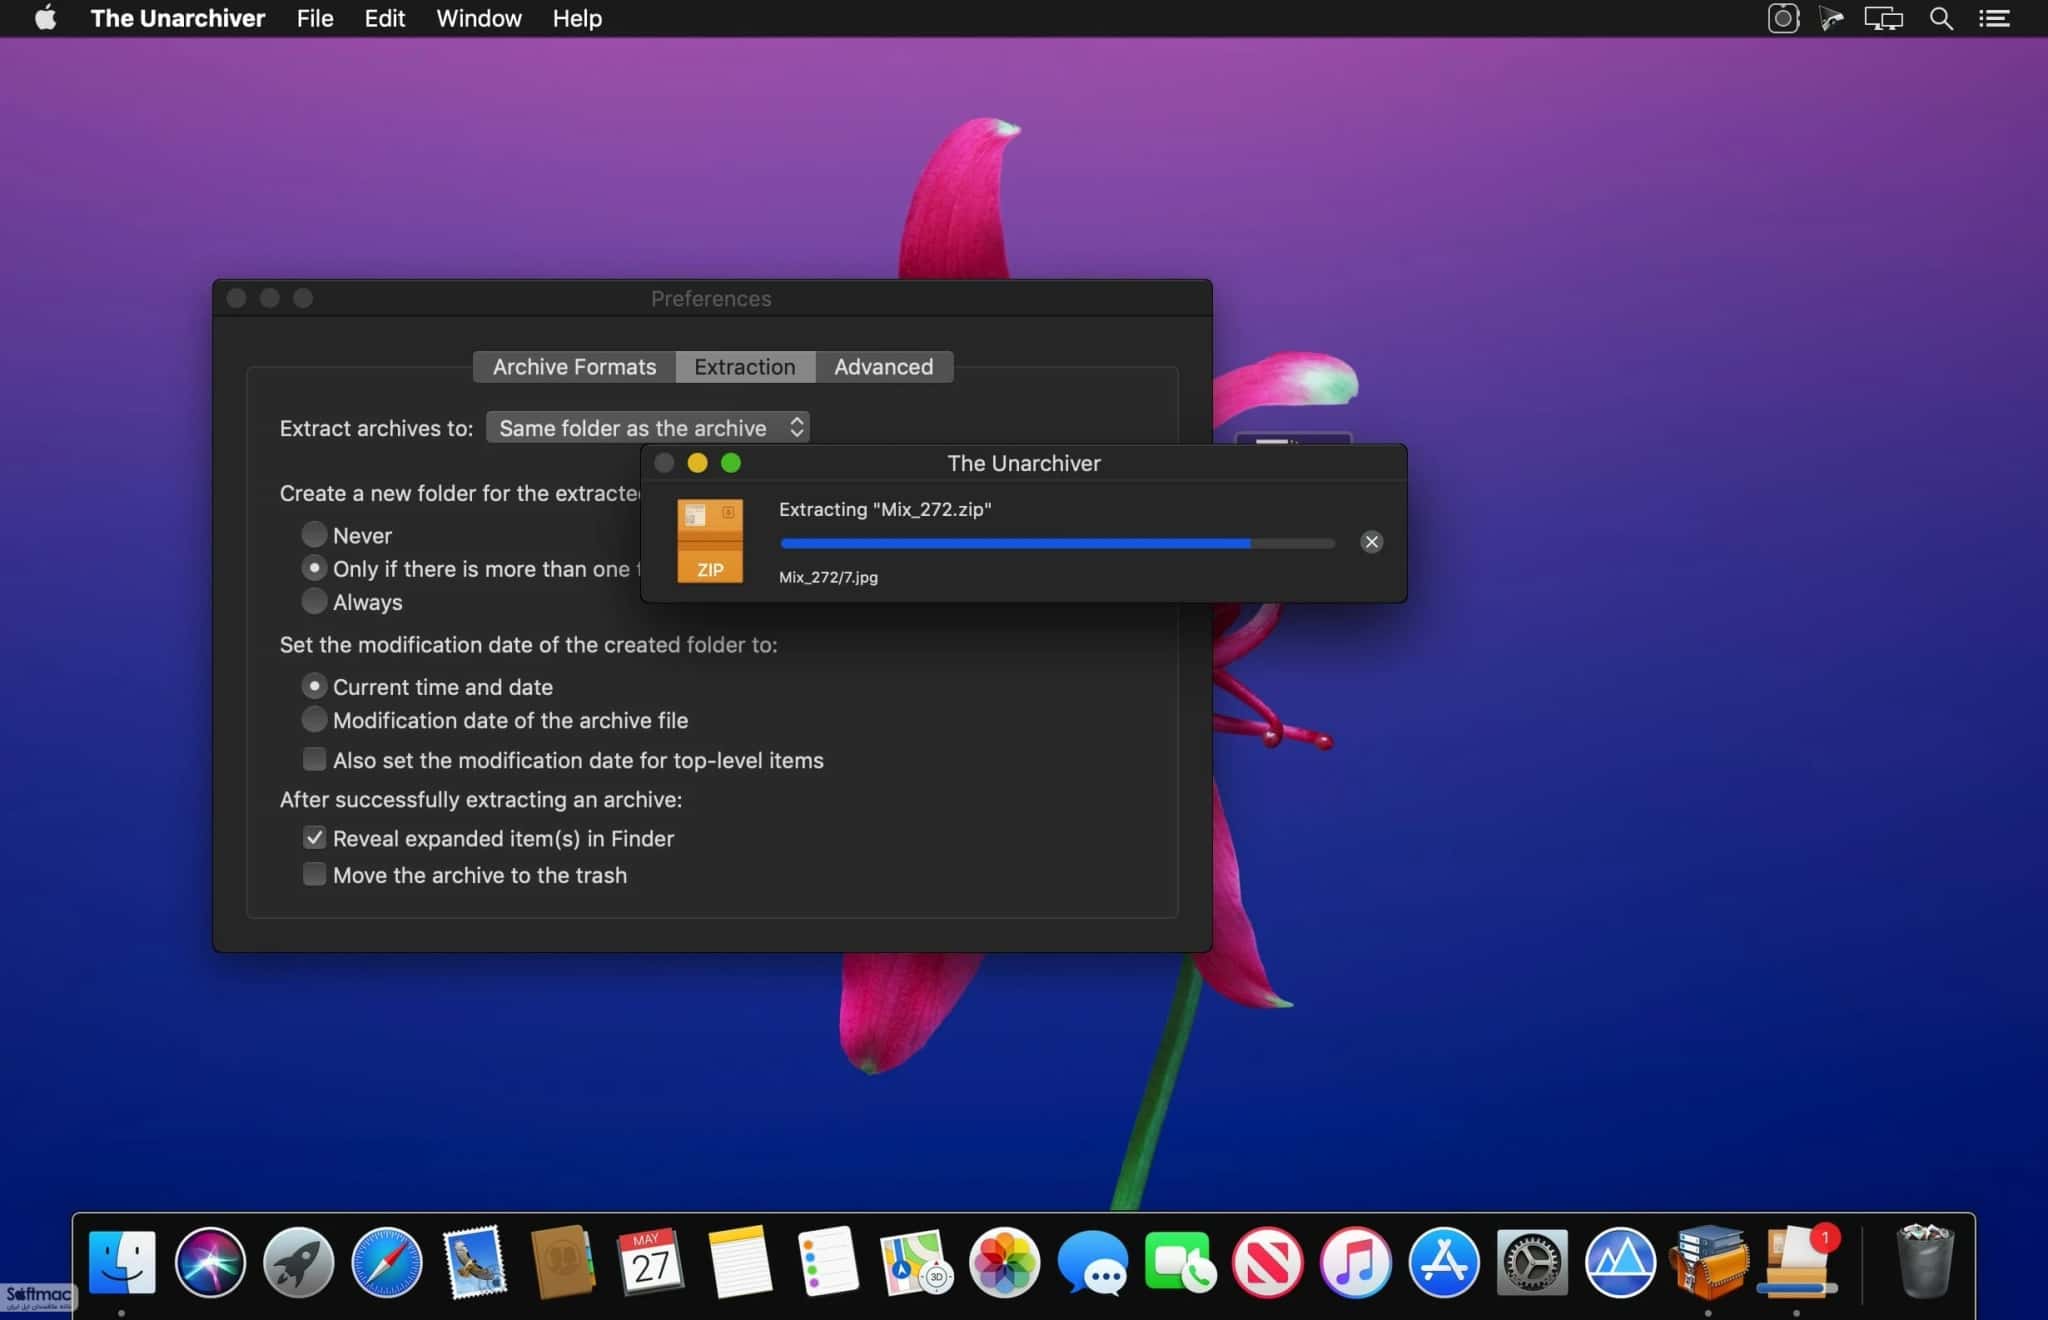Open Safari from the Dock
Viewport: 2048px width, 1320px height.
386,1262
